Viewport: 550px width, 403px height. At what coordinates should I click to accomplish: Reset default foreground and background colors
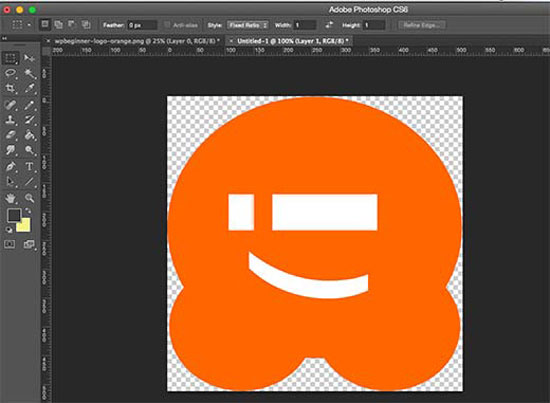pyautogui.click(x=9, y=230)
